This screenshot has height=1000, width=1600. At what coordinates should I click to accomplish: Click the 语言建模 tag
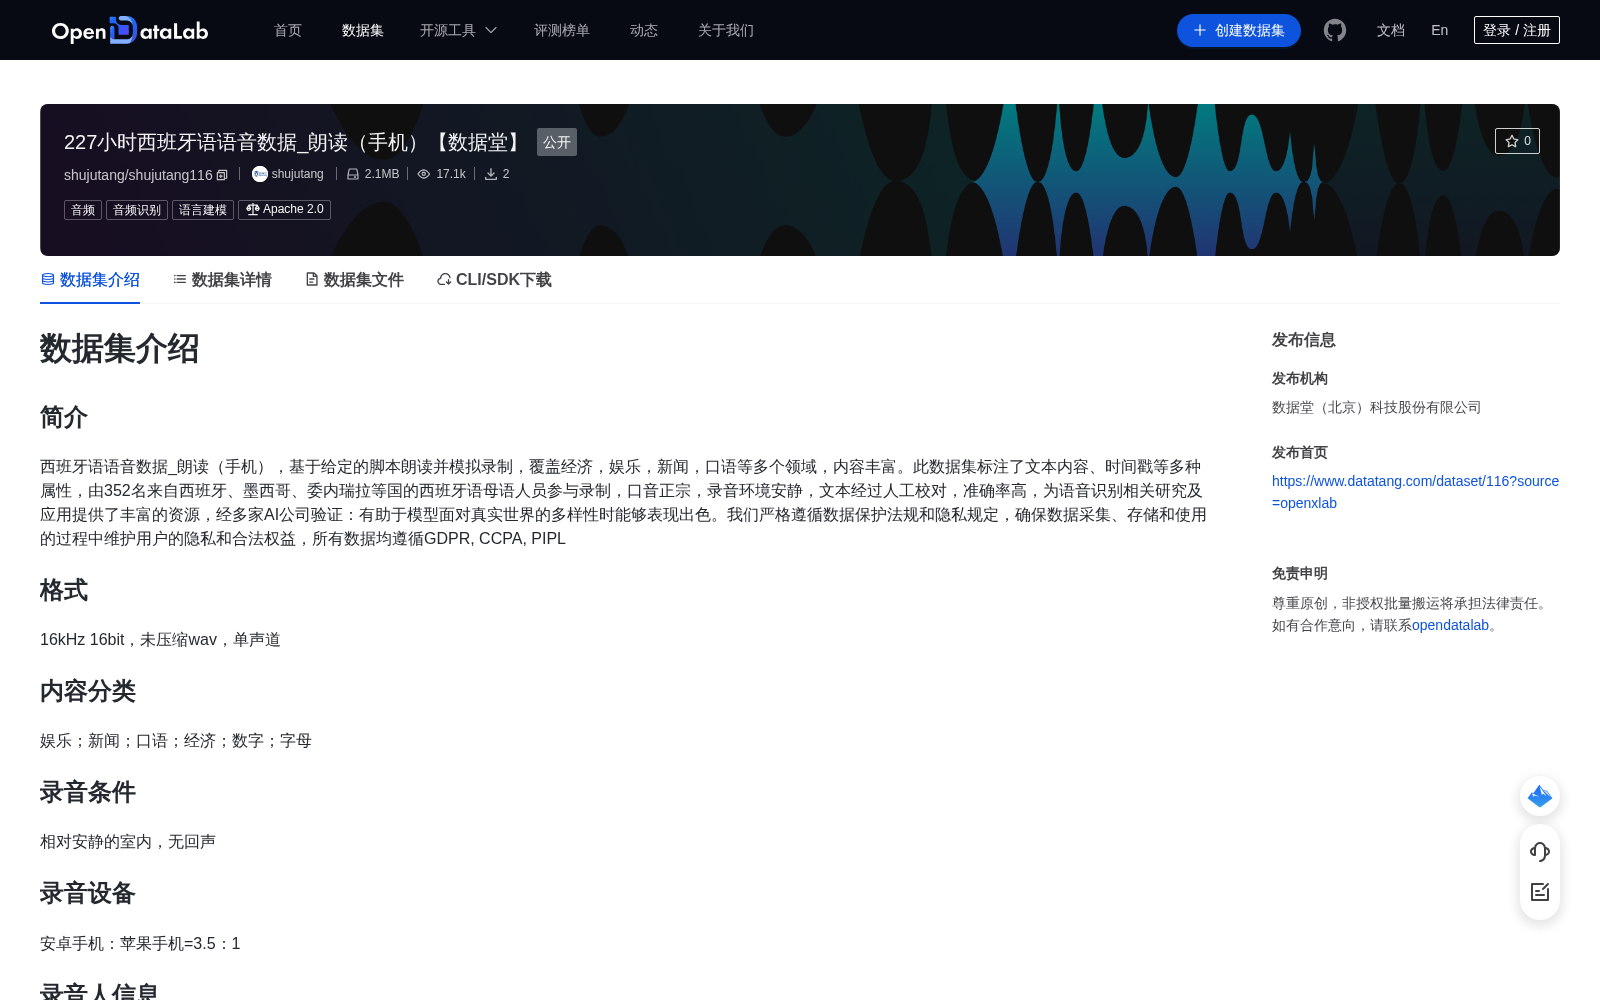203,210
